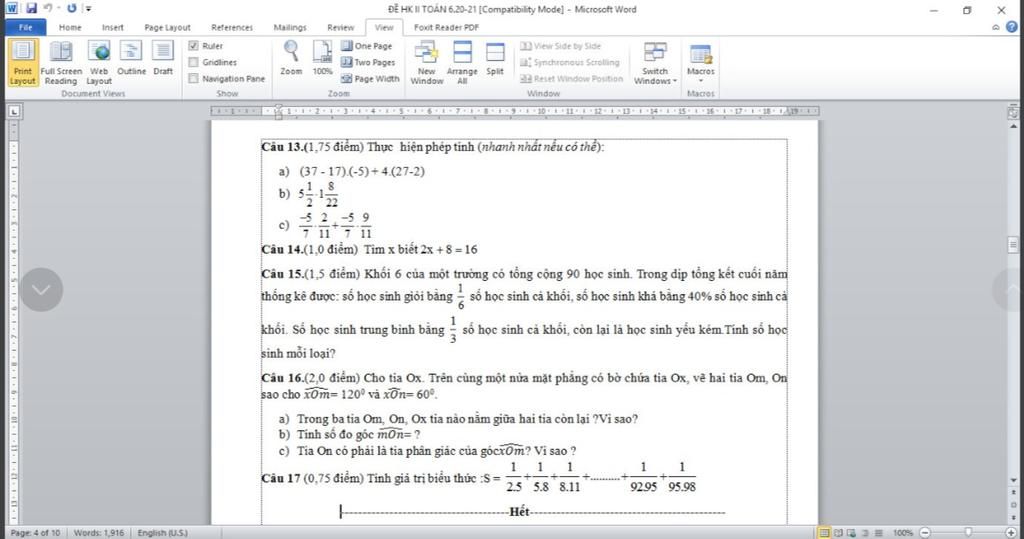Uncheck the Ruler checkbox
Screen dimensions: 1024x539
(193, 46)
